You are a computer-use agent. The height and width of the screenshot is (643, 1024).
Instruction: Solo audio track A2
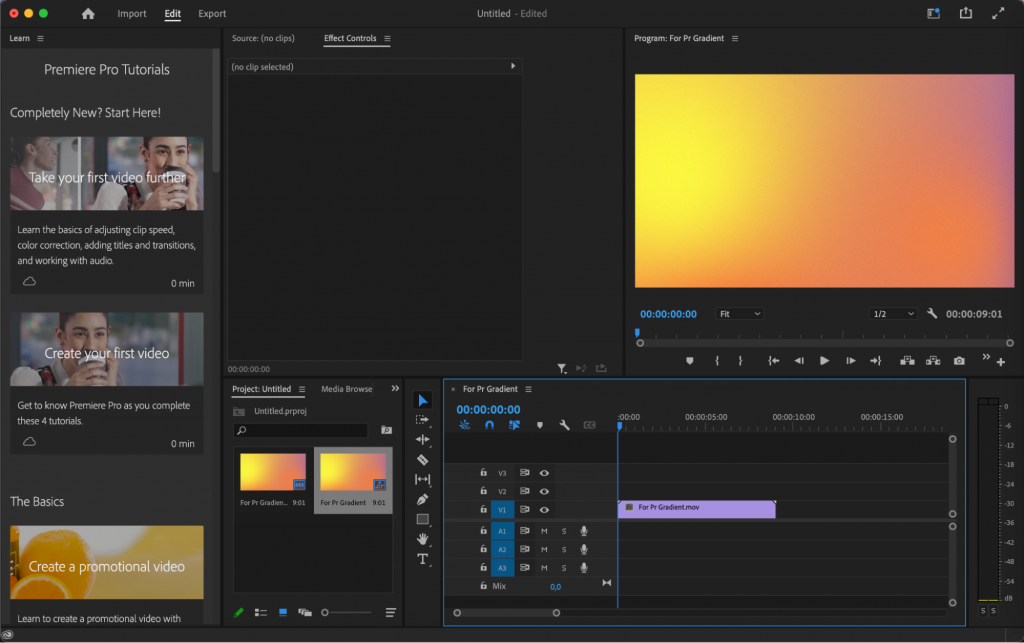click(x=564, y=549)
